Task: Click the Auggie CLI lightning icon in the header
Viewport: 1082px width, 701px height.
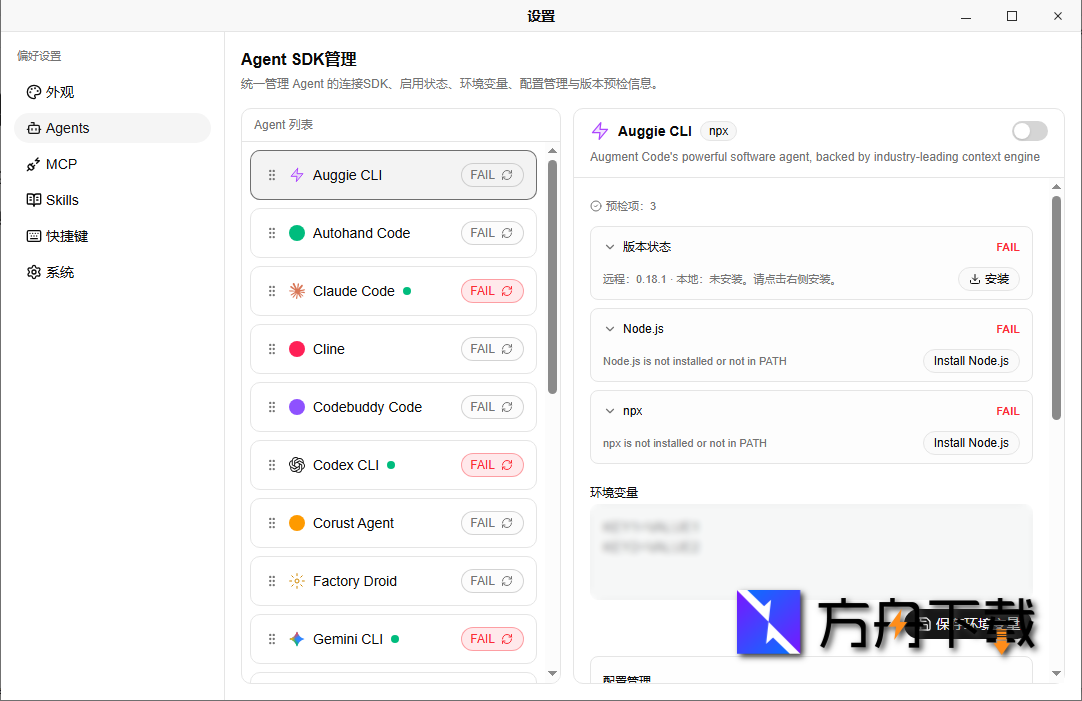Action: coord(599,131)
